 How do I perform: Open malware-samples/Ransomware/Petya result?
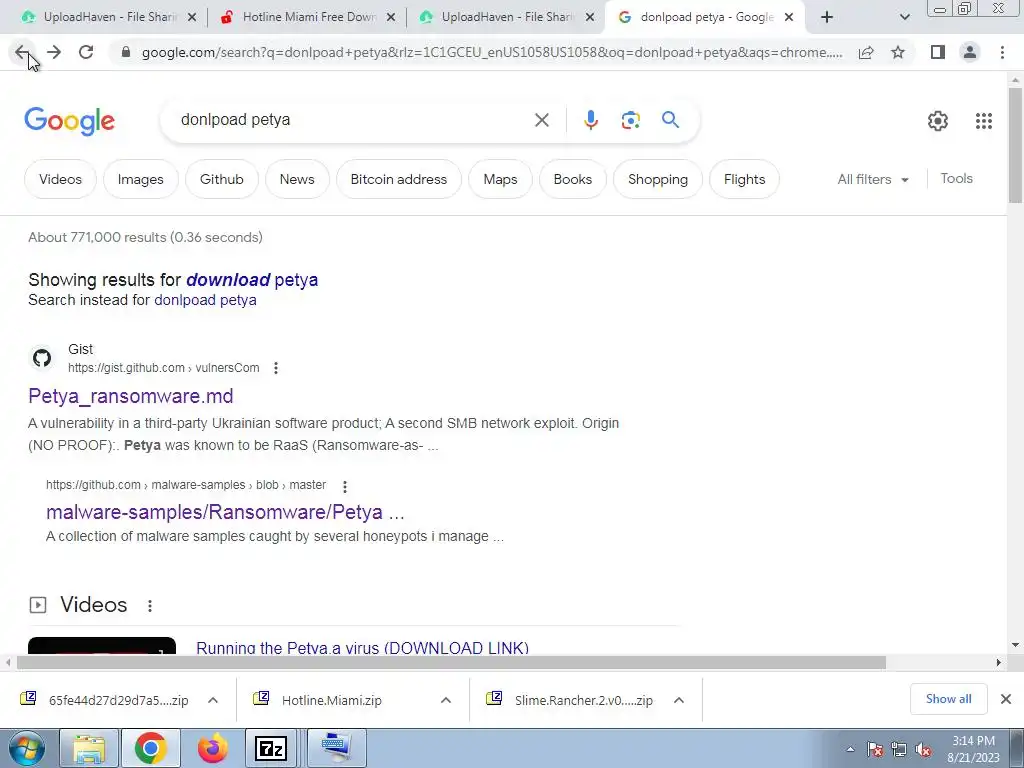click(x=225, y=512)
